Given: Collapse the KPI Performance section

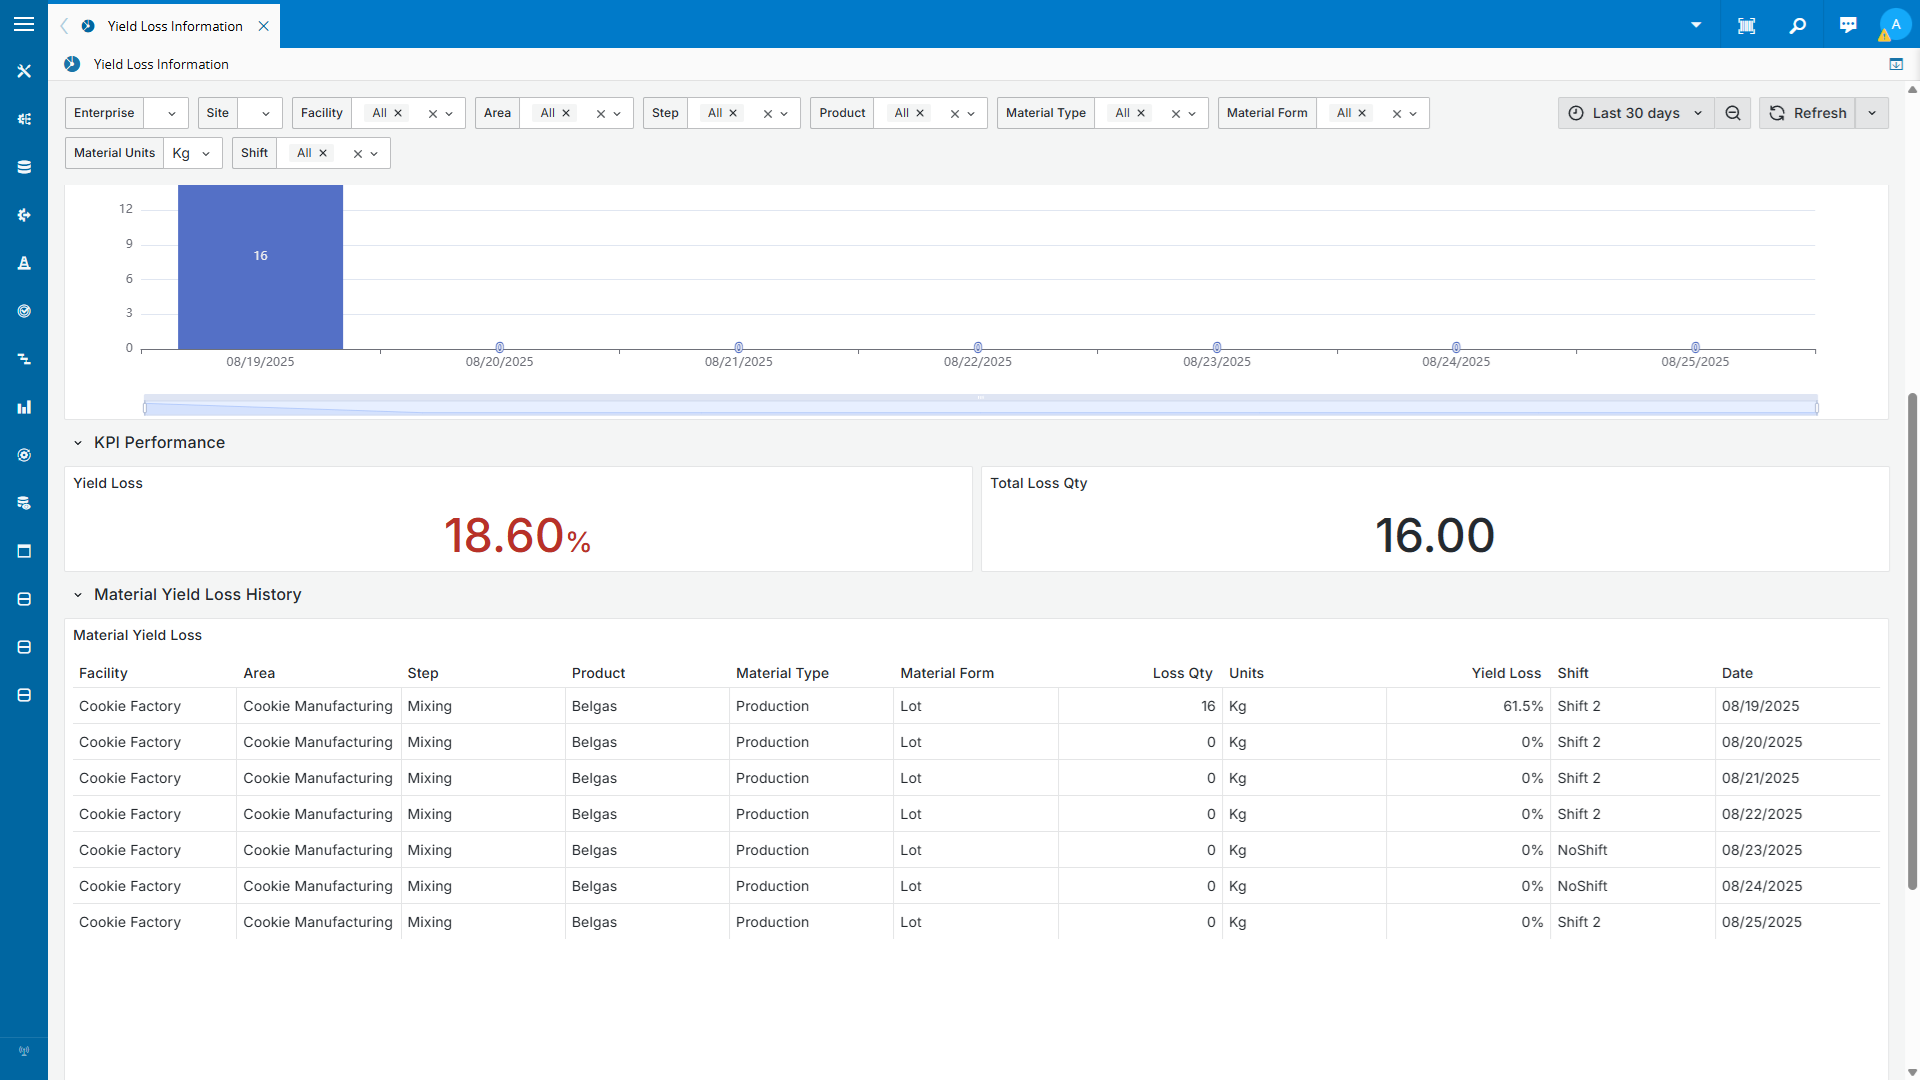Looking at the screenshot, I should coord(78,443).
